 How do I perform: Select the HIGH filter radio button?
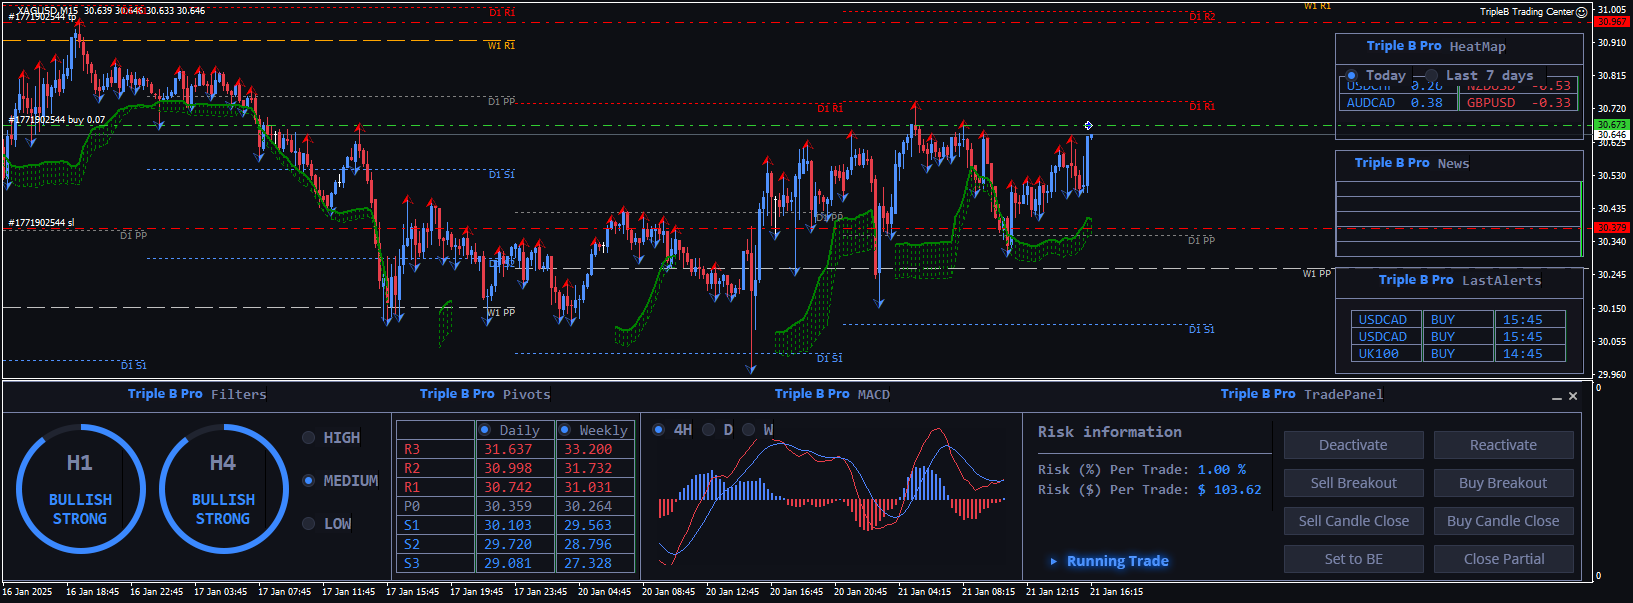click(309, 438)
